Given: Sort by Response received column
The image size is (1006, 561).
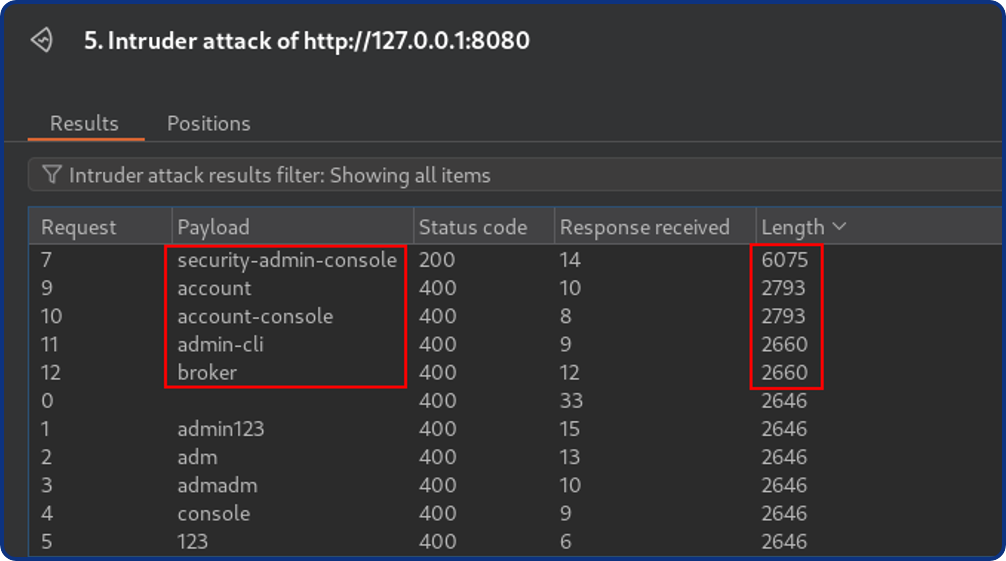Looking at the screenshot, I should click(x=644, y=227).
